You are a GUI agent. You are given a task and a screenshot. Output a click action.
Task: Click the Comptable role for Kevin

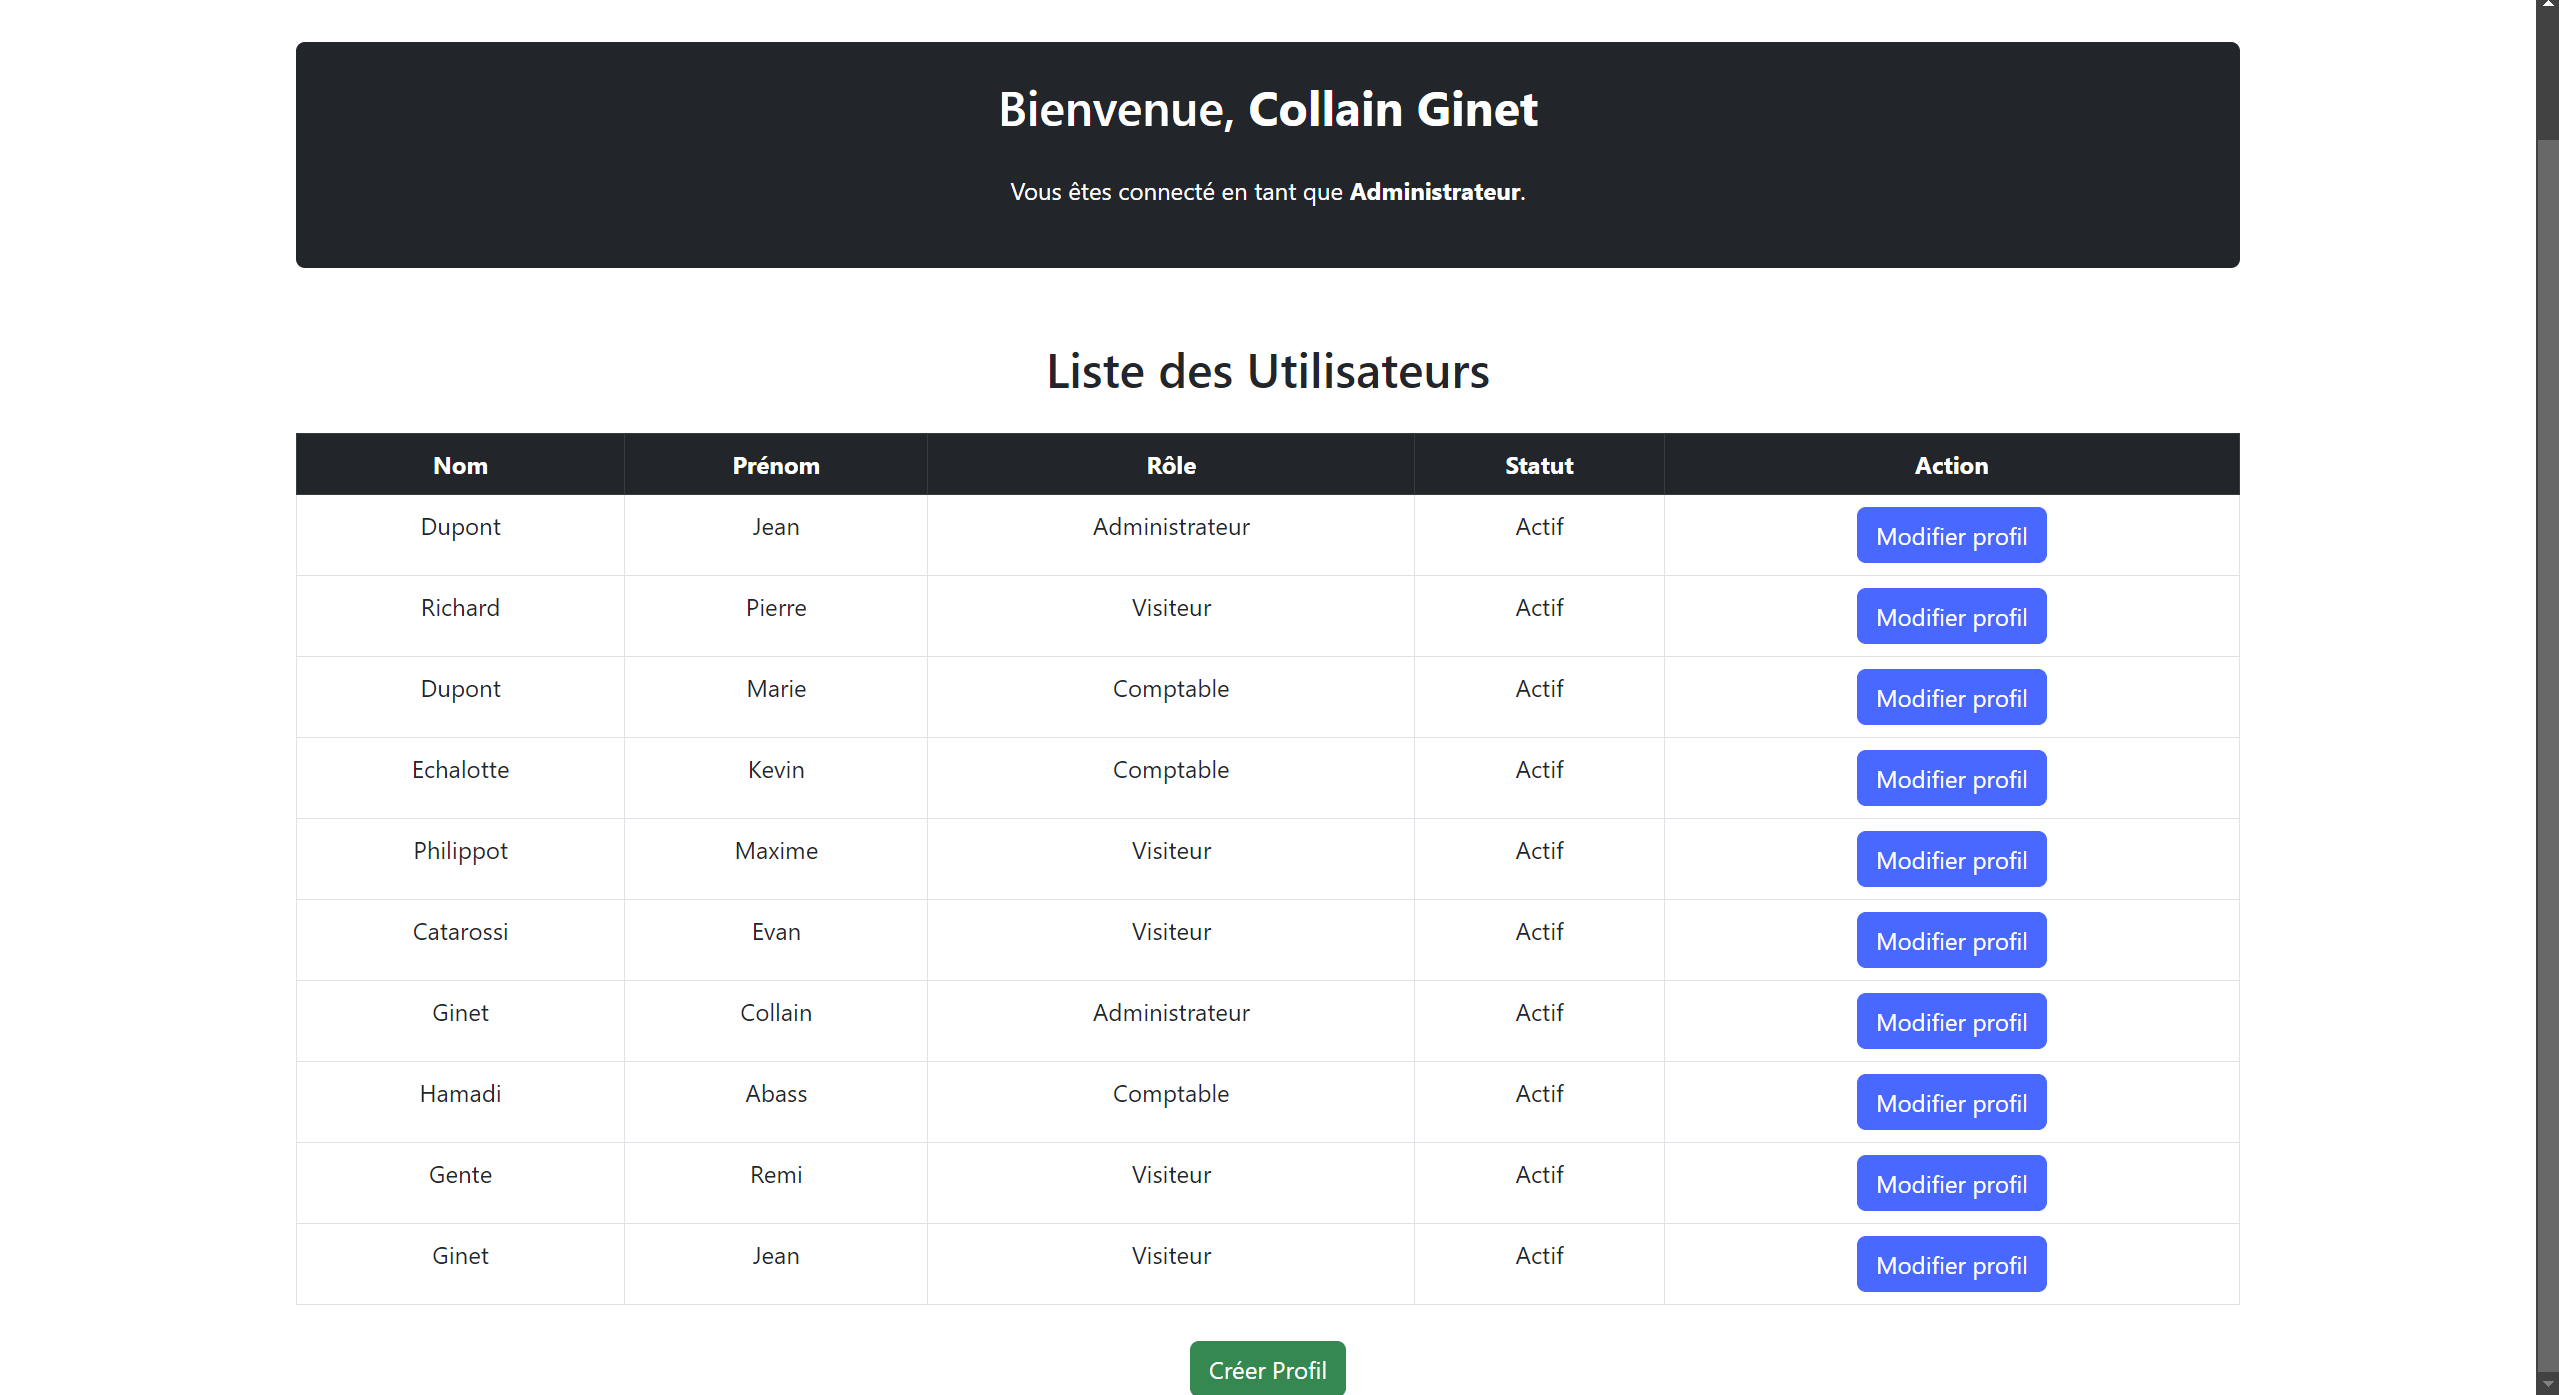pos(1171,770)
